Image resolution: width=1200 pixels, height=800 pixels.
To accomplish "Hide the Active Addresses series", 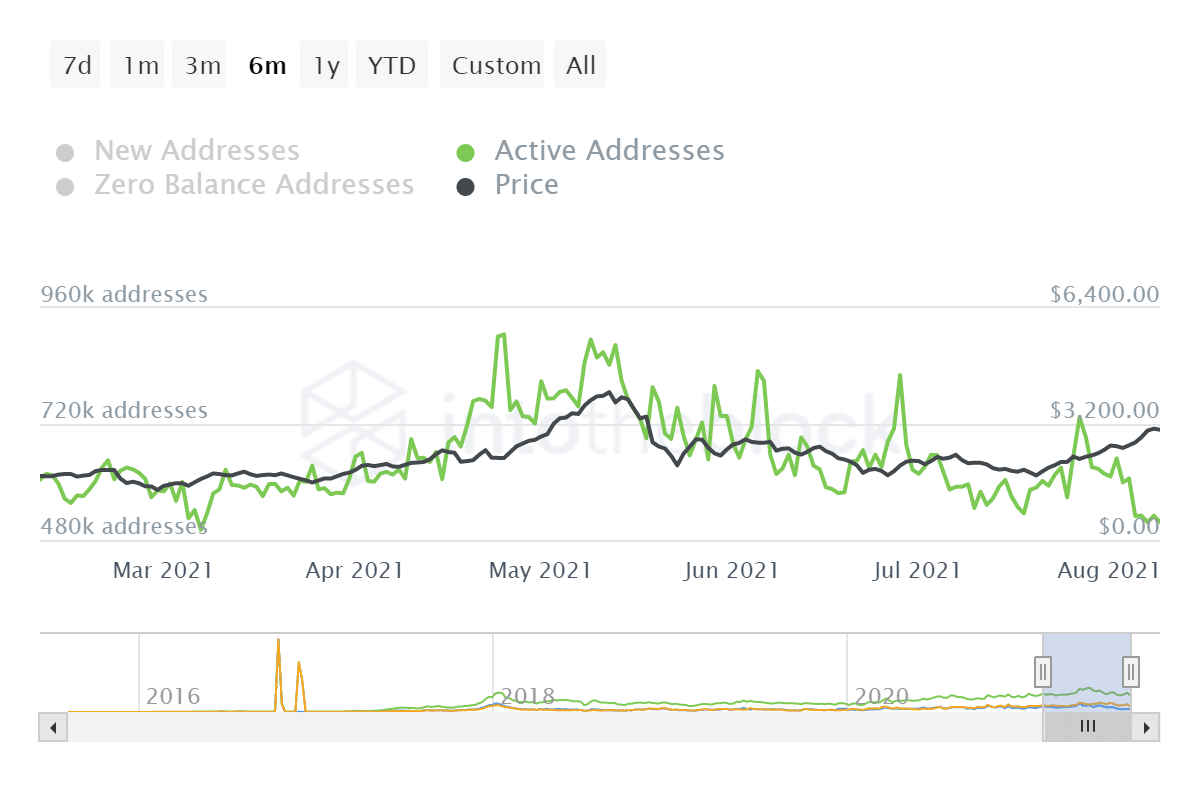I will pos(609,150).
